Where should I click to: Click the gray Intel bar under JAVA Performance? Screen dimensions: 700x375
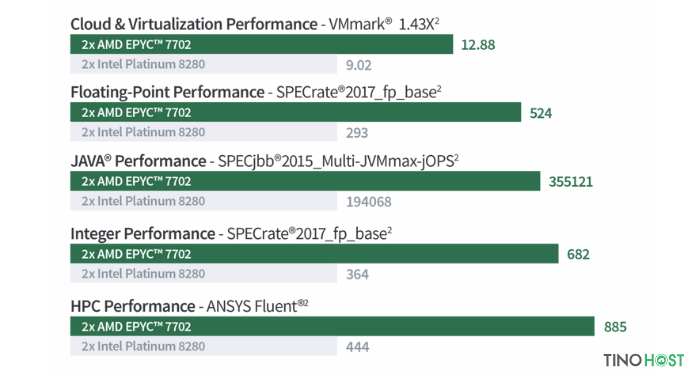[204, 201]
